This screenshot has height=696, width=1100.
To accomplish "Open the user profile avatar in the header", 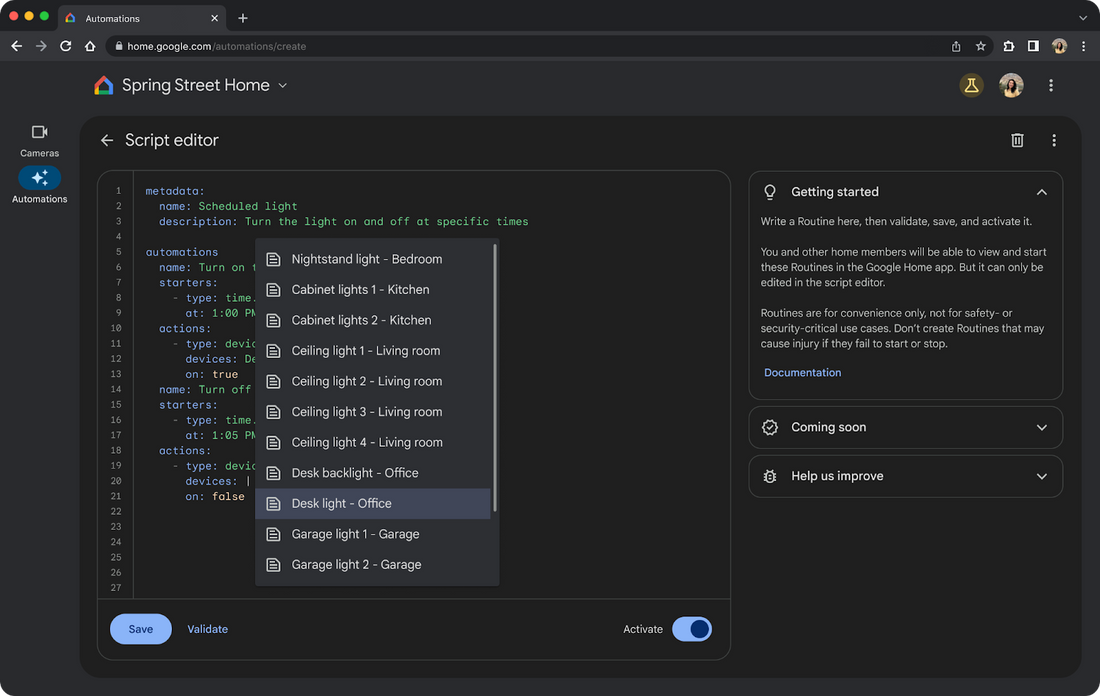I will coord(1011,86).
